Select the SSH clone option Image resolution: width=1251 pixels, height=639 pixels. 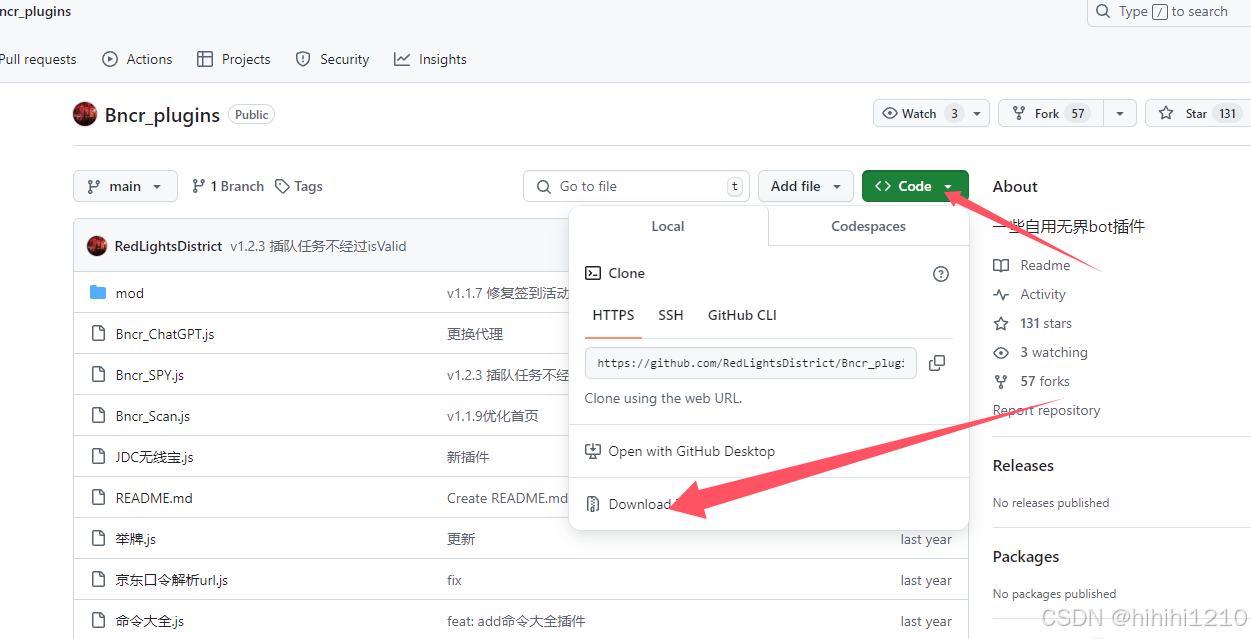pos(671,315)
